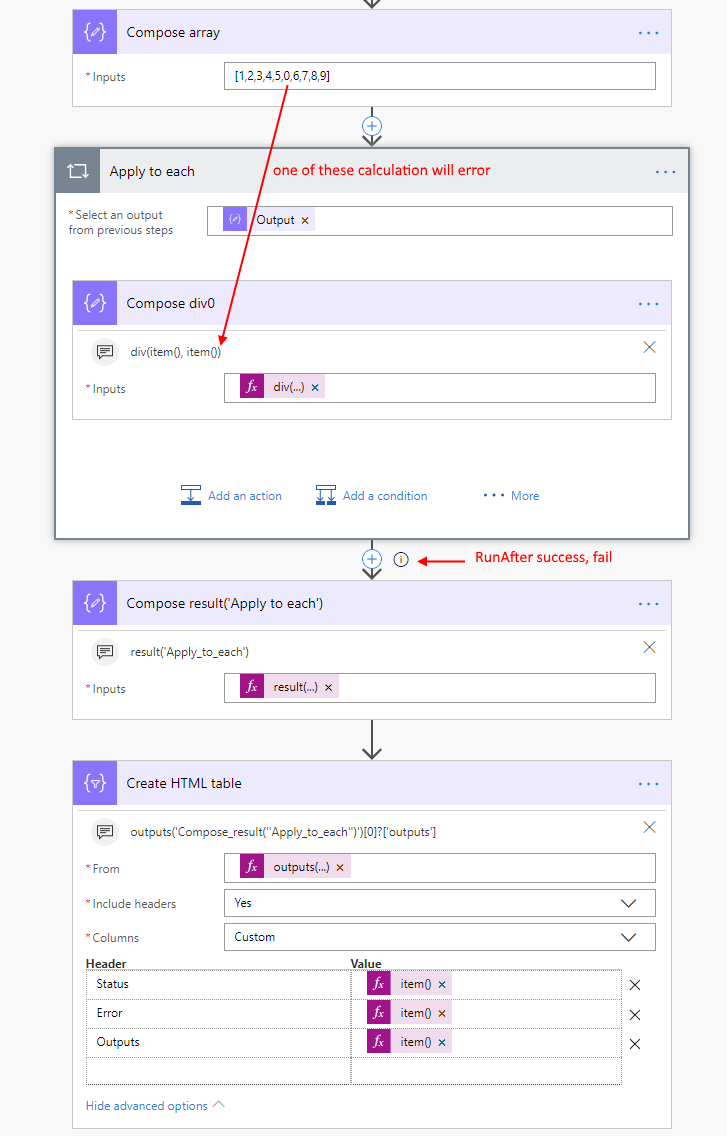The image size is (727, 1136).
Task: Open the Apply to each ellipsis menu
Action: 665,172
